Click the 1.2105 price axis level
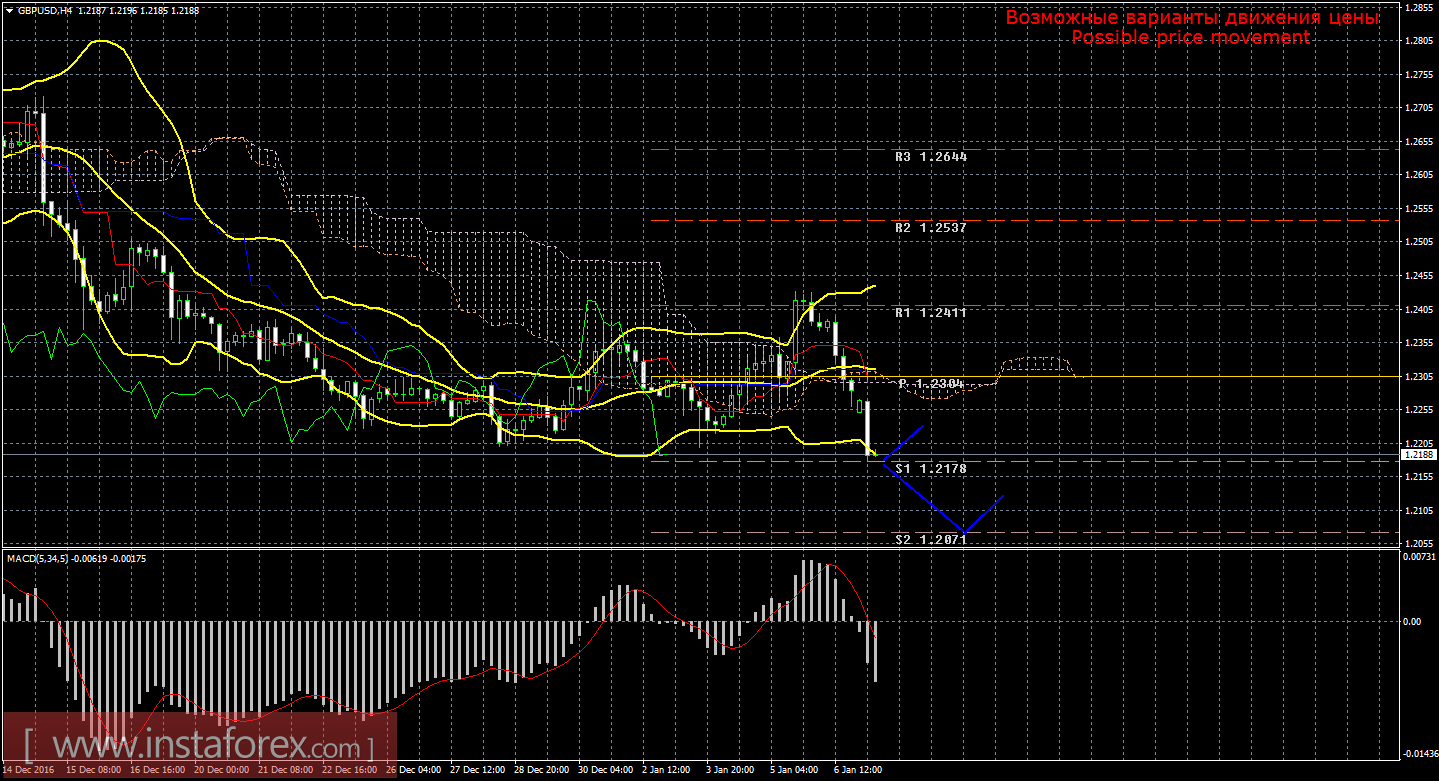Image resolution: width=1439 pixels, height=781 pixels. (x=1419, y=511)
